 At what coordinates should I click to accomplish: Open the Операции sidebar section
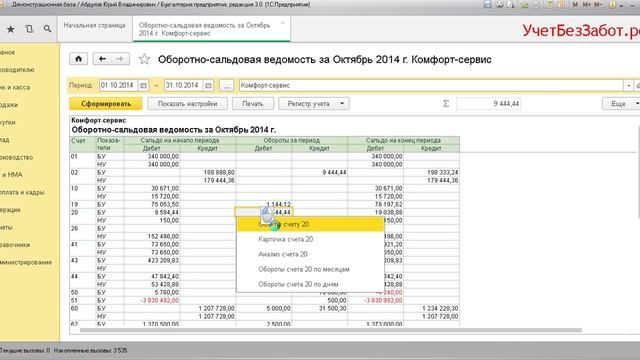click(10, 210)
